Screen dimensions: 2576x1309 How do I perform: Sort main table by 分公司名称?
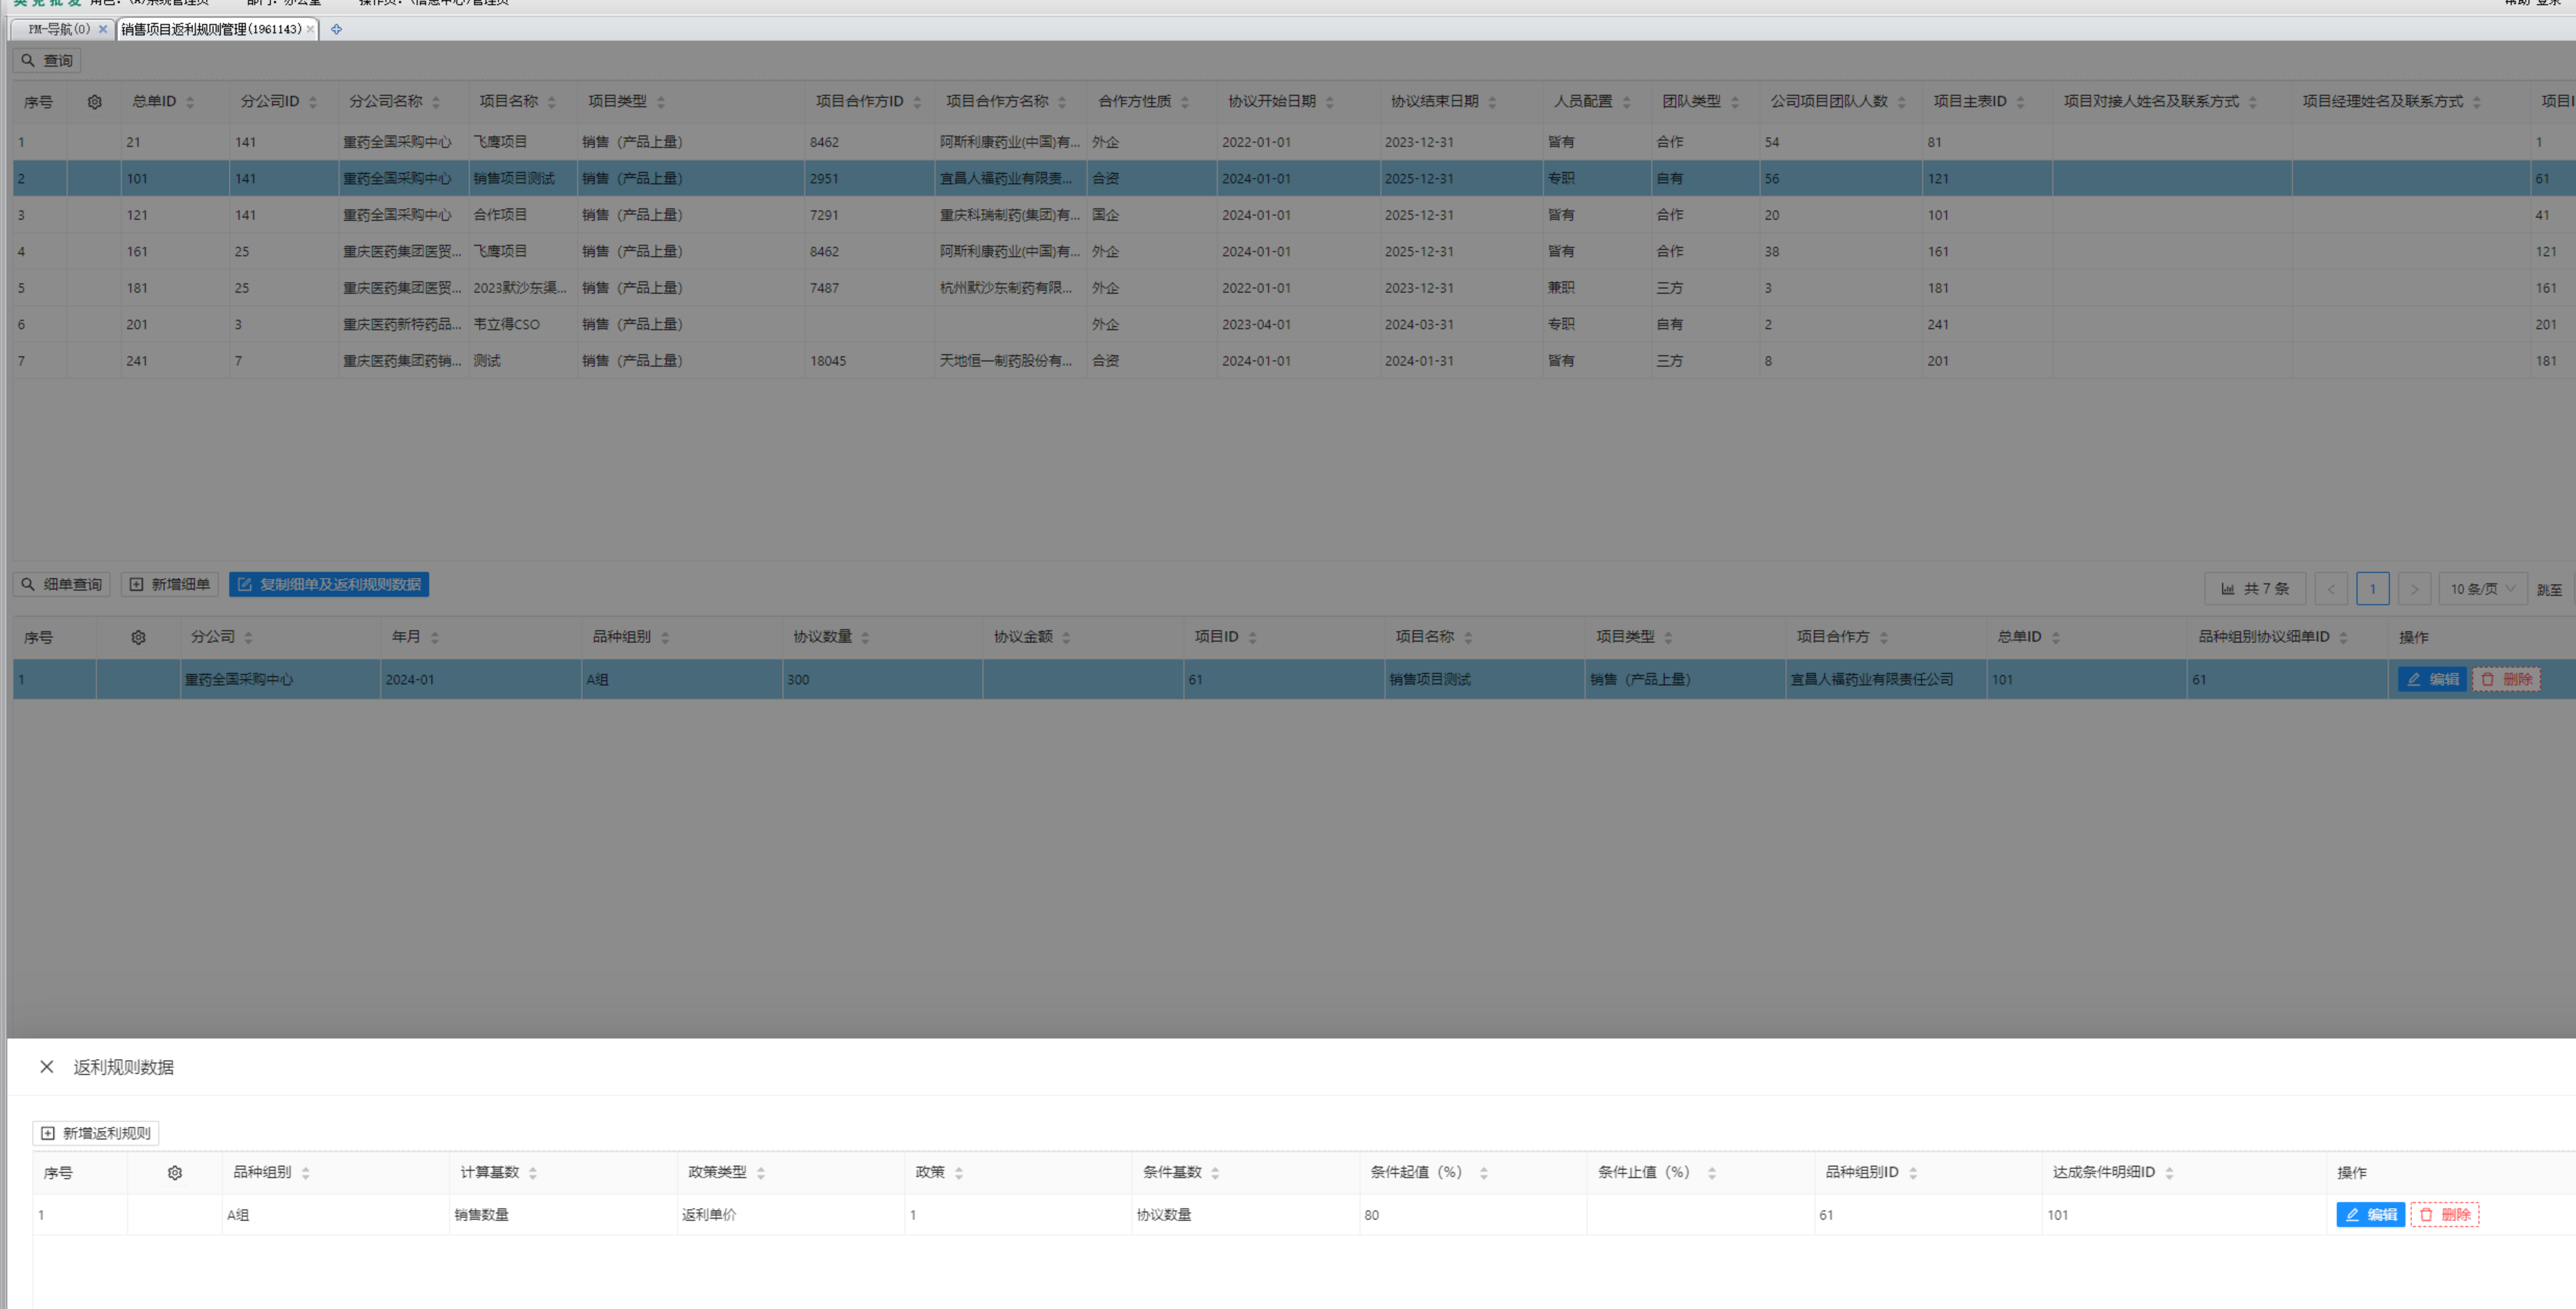(436, 102)
